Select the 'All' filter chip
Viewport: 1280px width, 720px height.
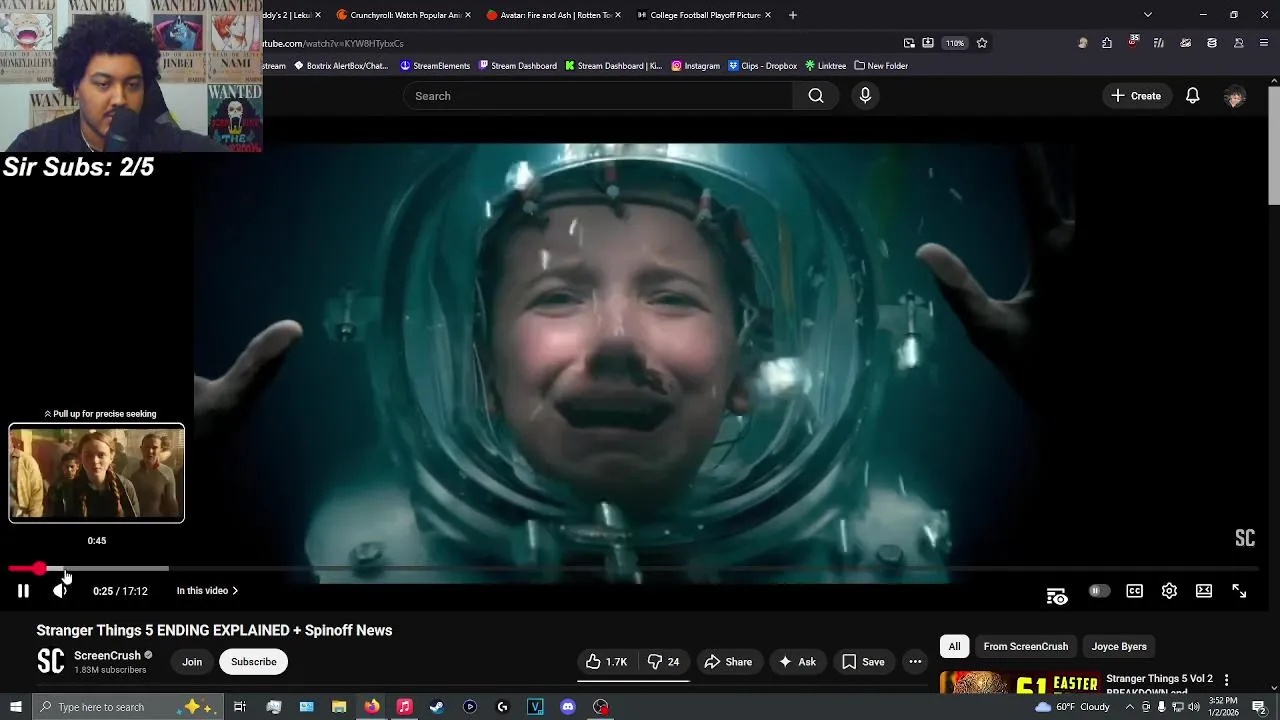point(955,647)
